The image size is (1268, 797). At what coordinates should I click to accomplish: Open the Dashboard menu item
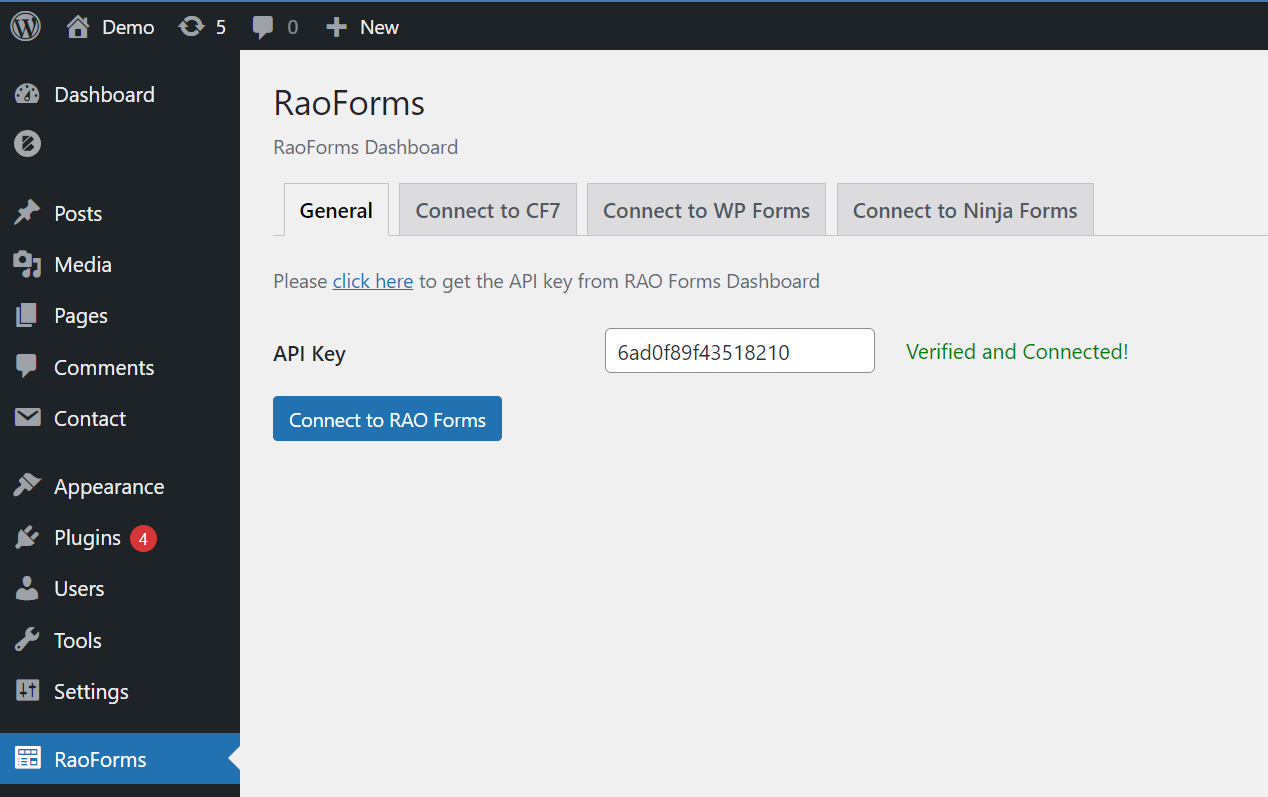[104, 95]
